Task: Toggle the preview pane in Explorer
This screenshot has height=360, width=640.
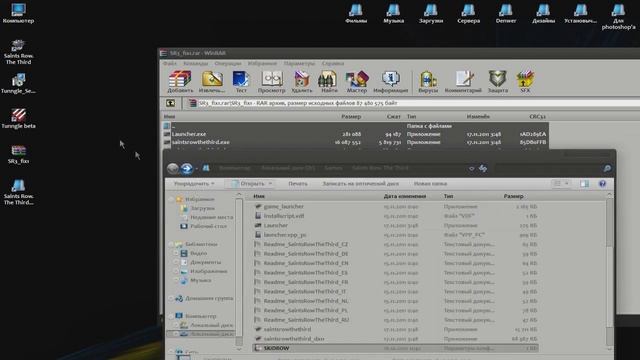Action: pyautogui.click(x=584, y=184)
